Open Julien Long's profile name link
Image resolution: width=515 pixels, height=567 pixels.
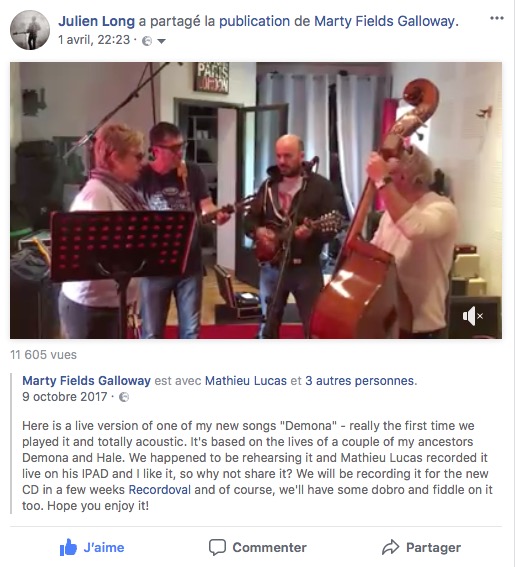tap(97, 21)
